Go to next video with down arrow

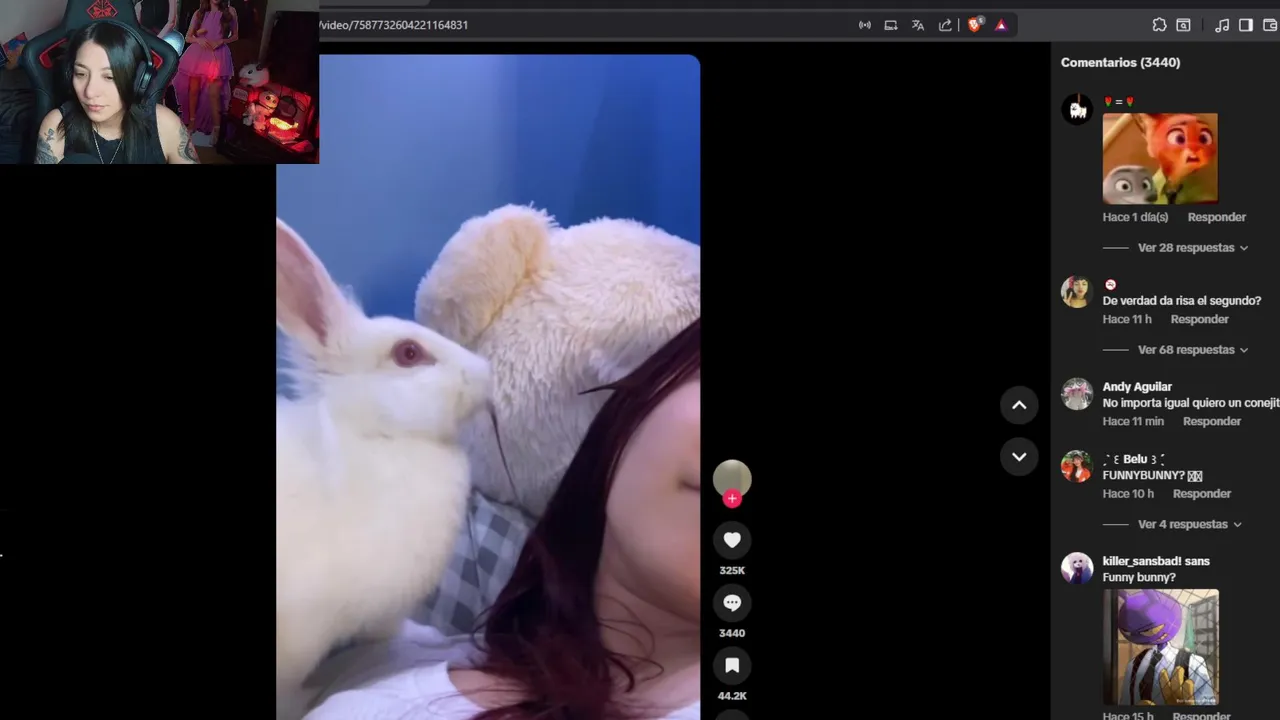(x=1019, y=457)
